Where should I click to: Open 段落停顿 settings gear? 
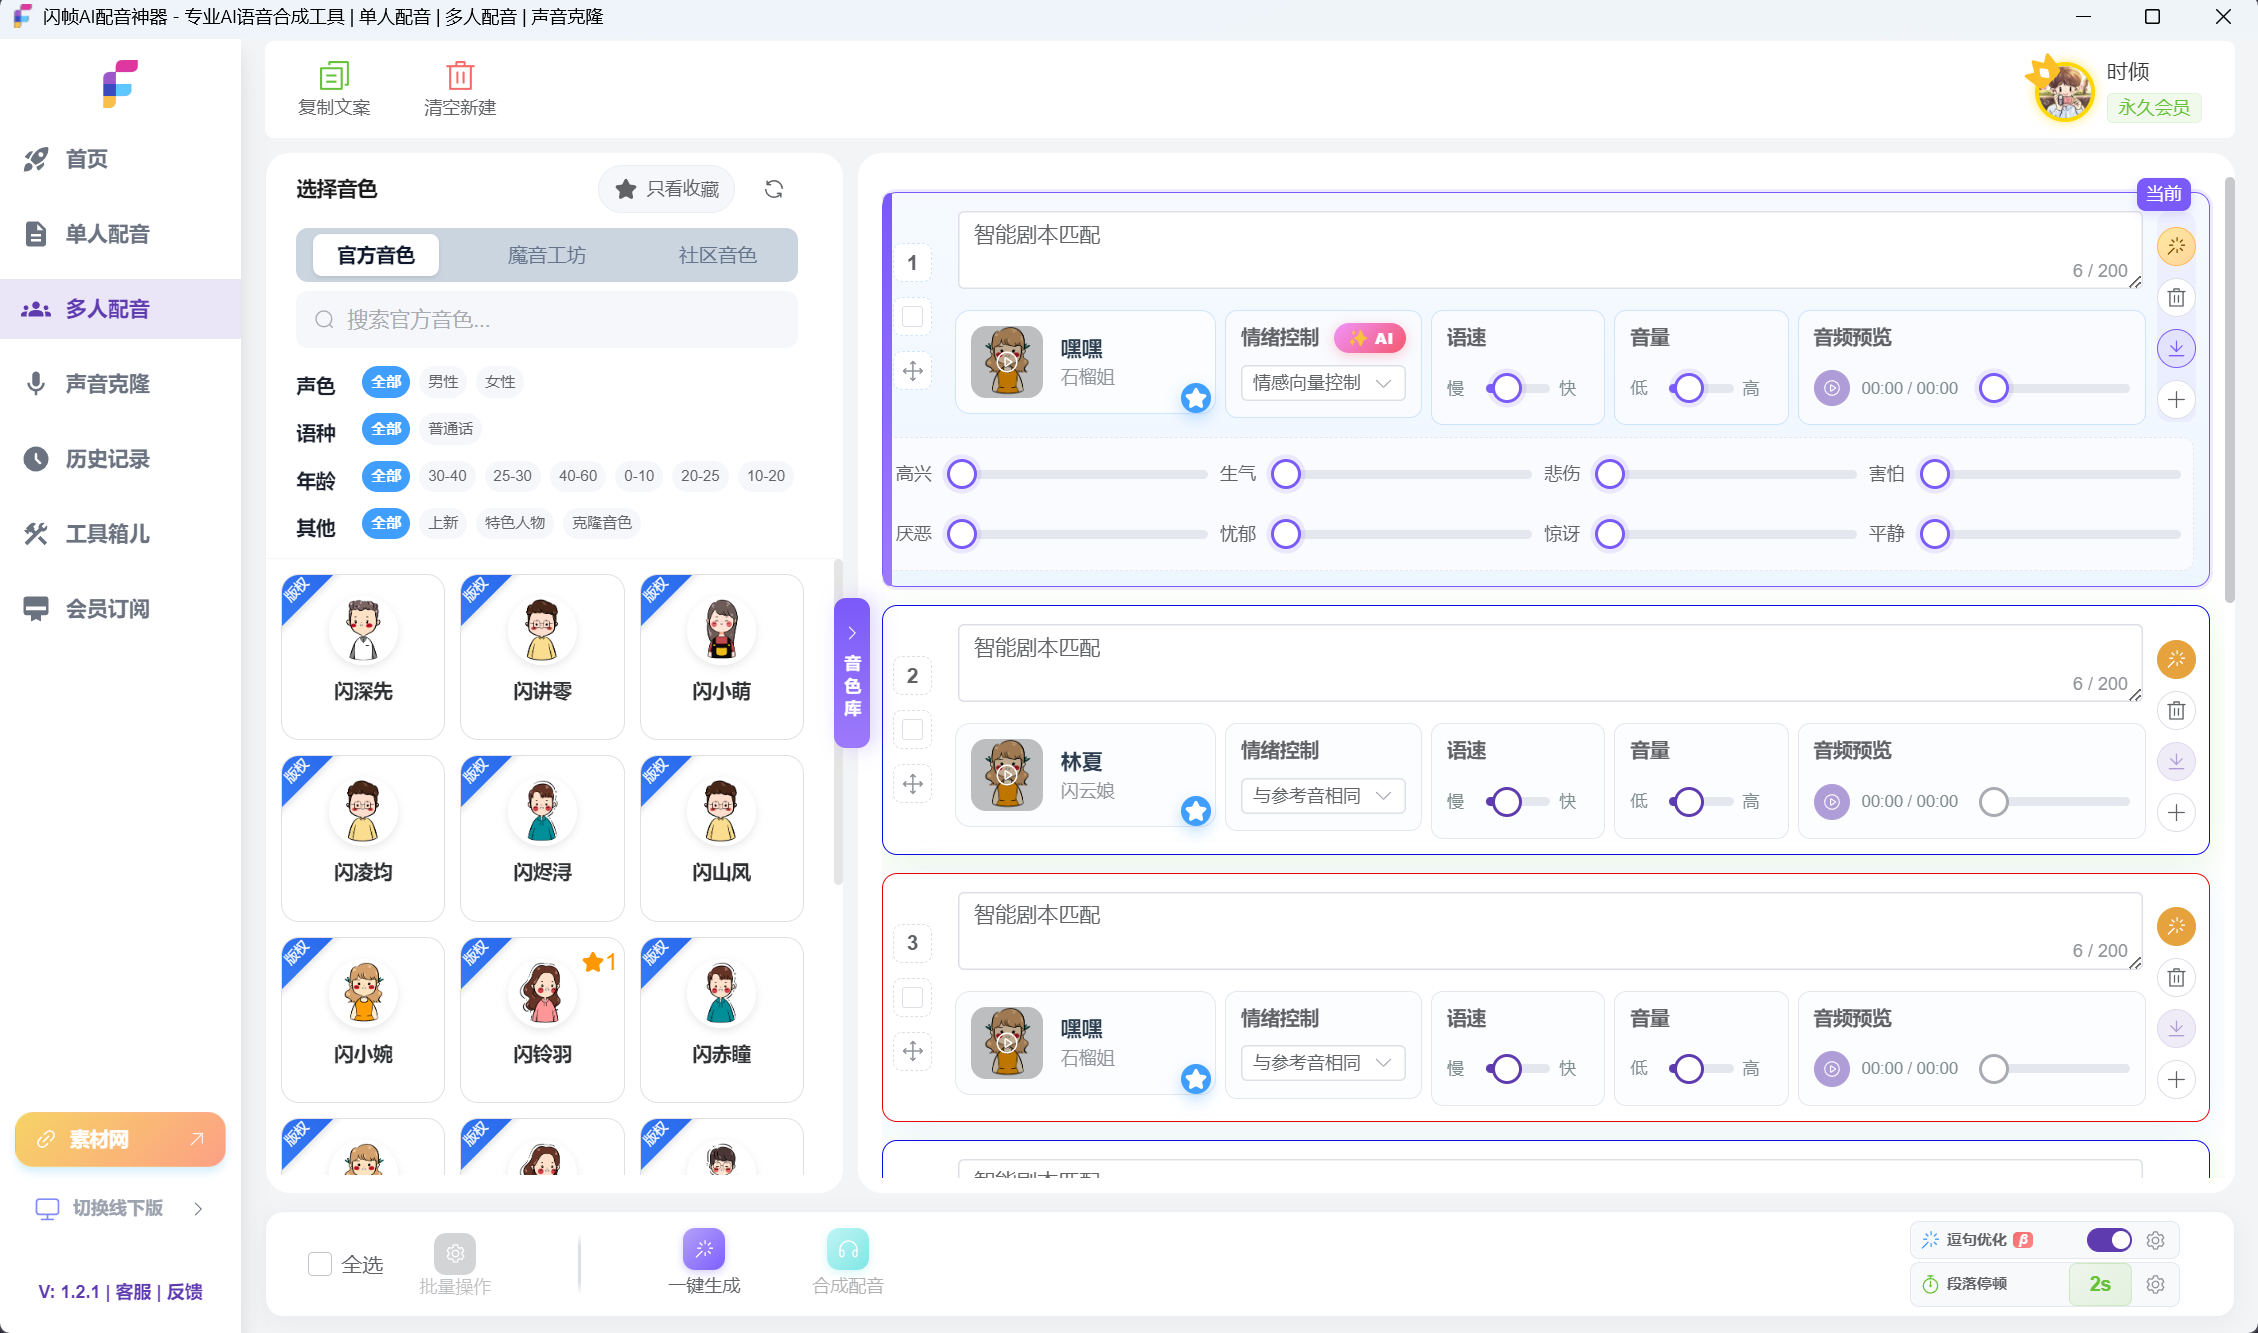tap(2155, 1284)
